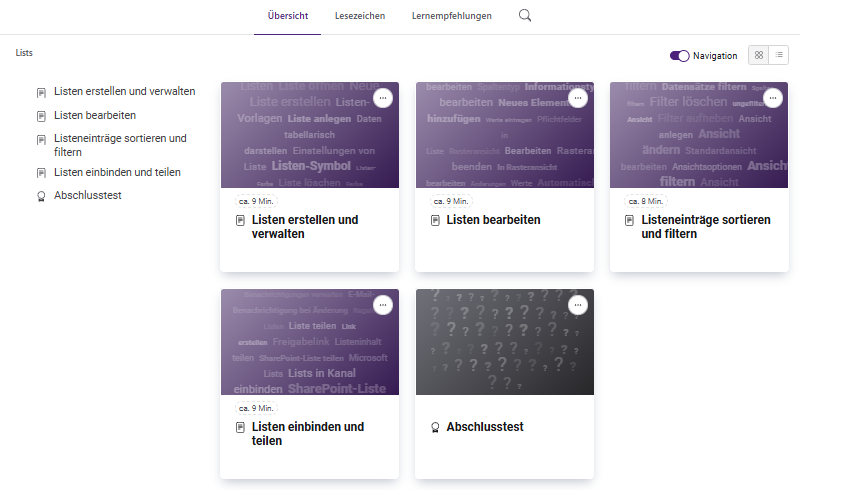Open the Lernempfehlungen tab
841x496 pixels.
click(452, 16)
